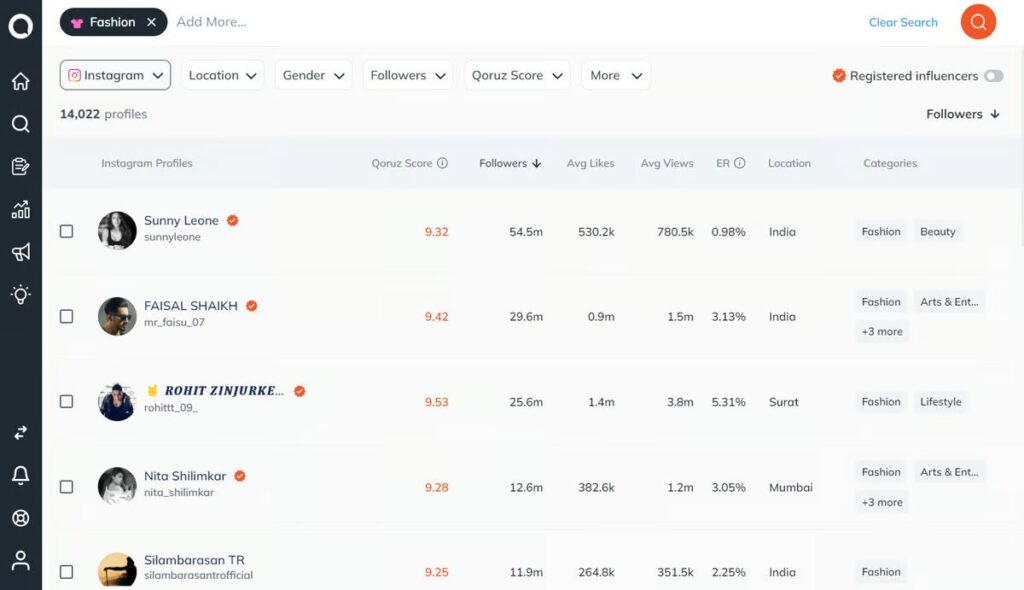
Task: Open the More filters dropdown
Action: (616, 75)
